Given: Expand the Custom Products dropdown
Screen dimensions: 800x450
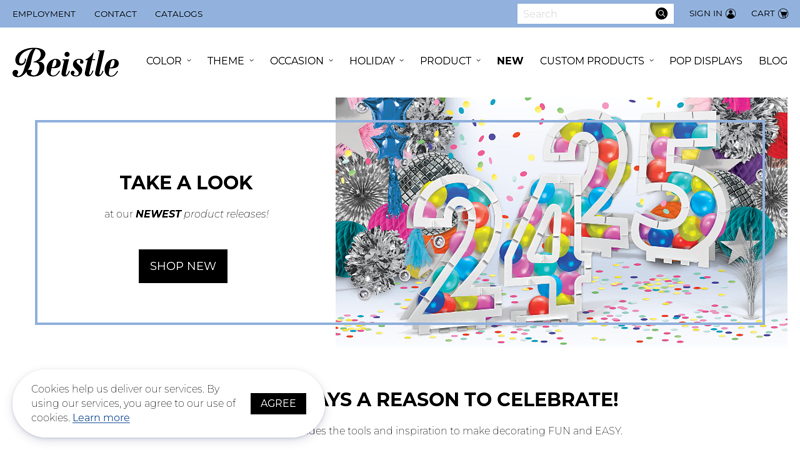Looking at the screenshot, I should coord(596,61).
